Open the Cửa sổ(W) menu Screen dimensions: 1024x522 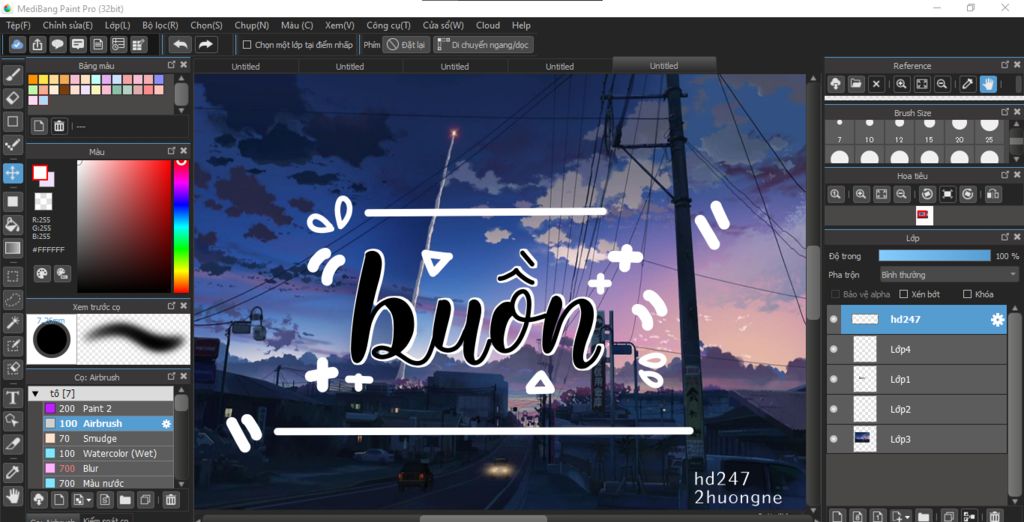click(x=443, y=25)
